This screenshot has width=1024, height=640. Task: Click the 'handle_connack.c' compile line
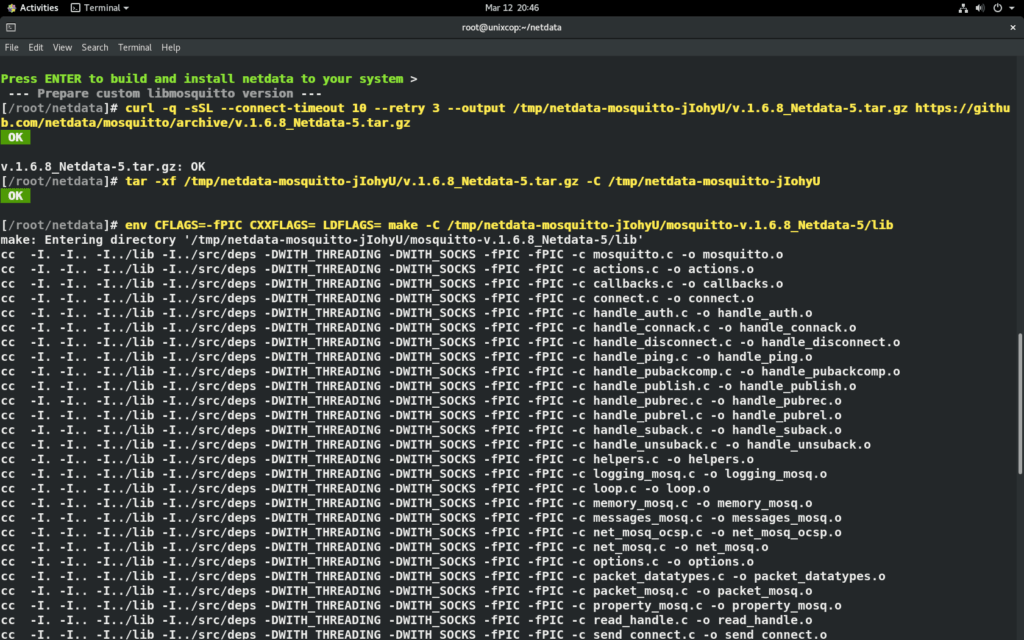[x=428, y=327]
